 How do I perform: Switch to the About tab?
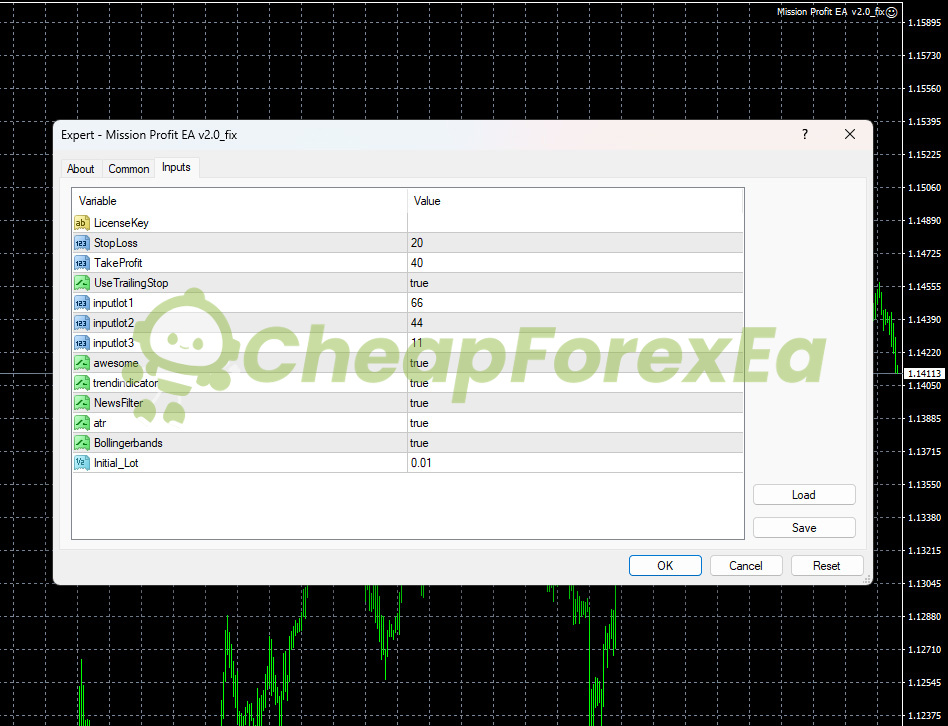(80, 169)
